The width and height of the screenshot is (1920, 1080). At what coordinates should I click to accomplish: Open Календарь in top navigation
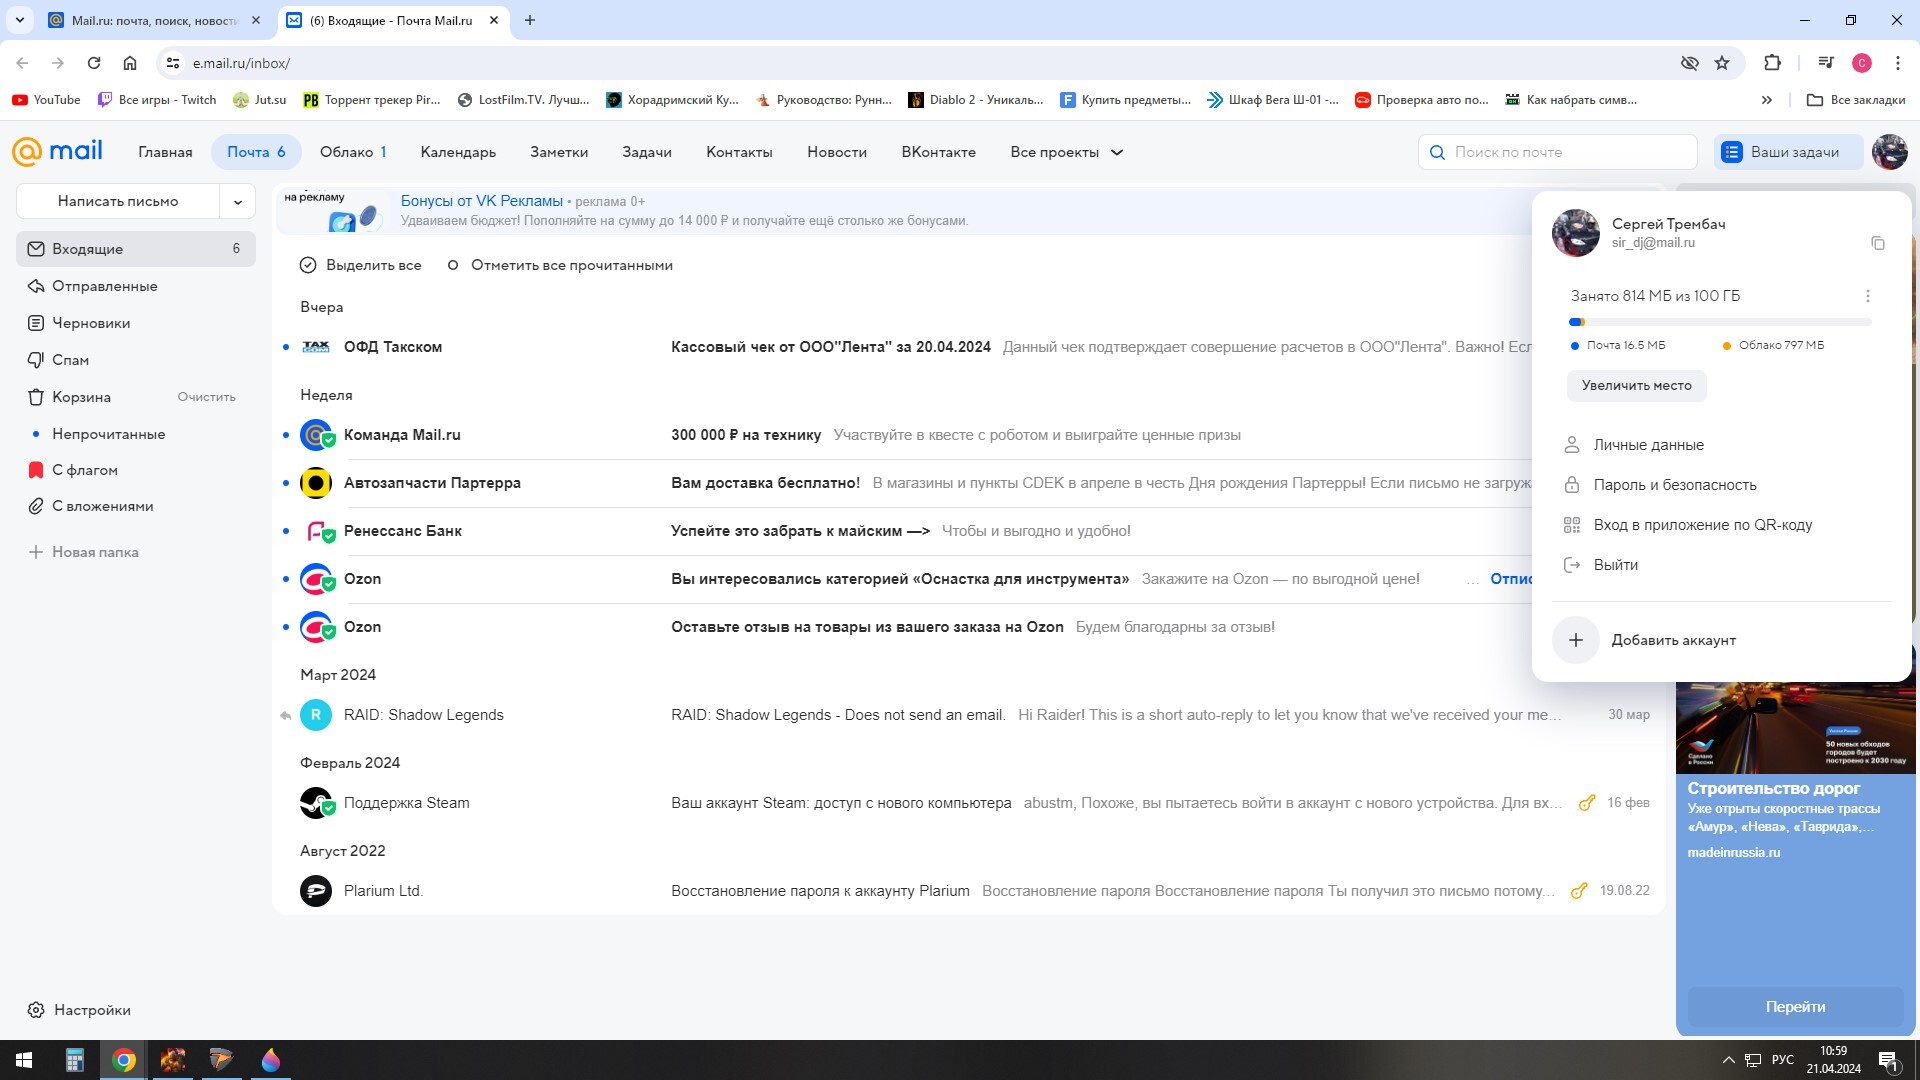click(x=458, y=152)
